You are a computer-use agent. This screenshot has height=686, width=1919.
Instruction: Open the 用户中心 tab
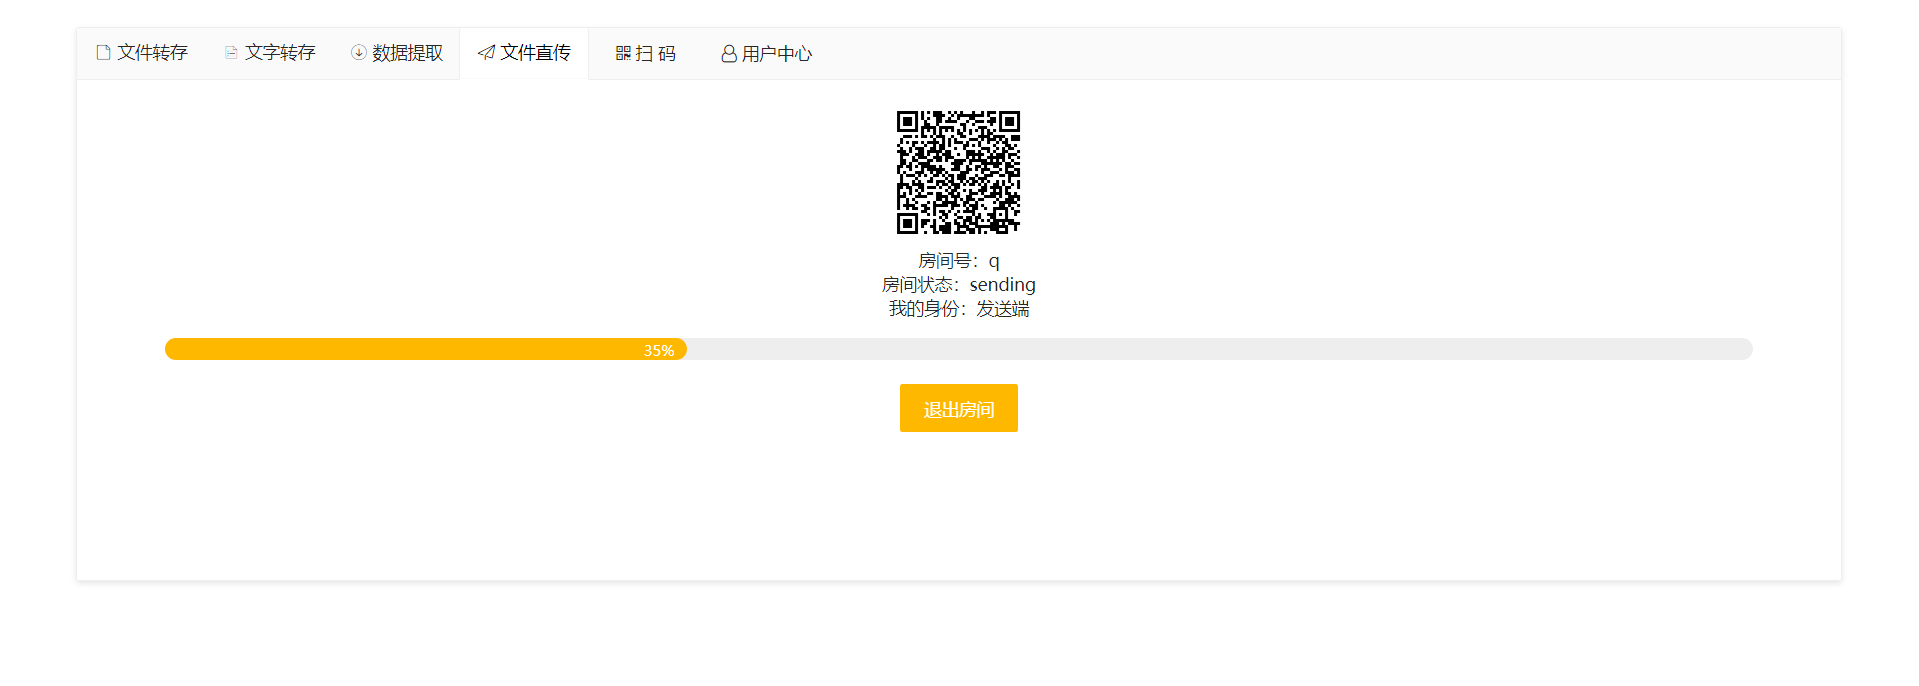(x=767, y=54)
